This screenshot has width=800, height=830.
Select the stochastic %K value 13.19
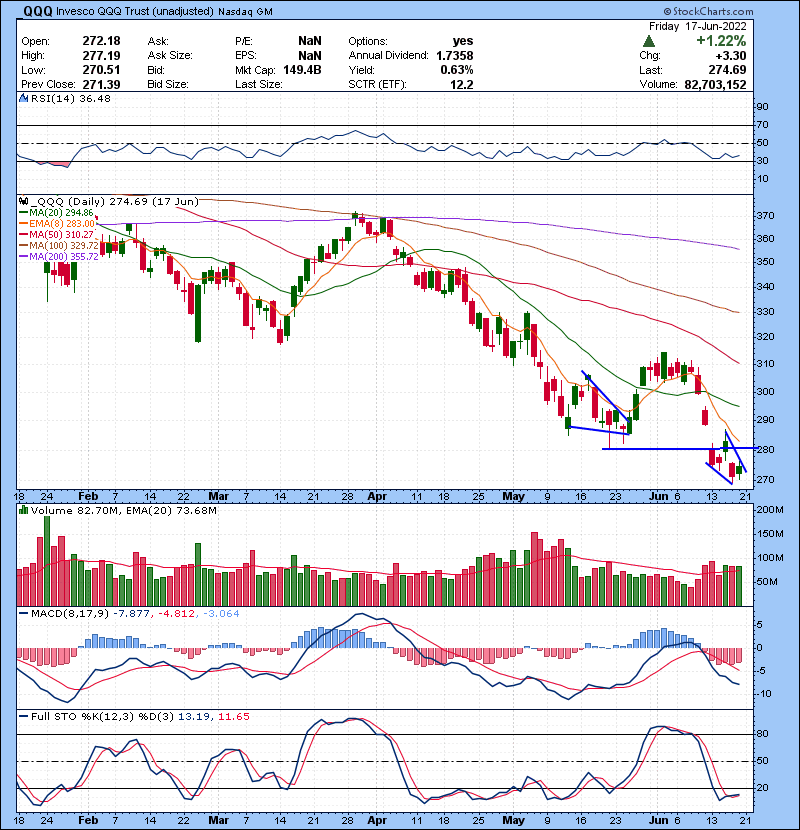tap(194, 717)
